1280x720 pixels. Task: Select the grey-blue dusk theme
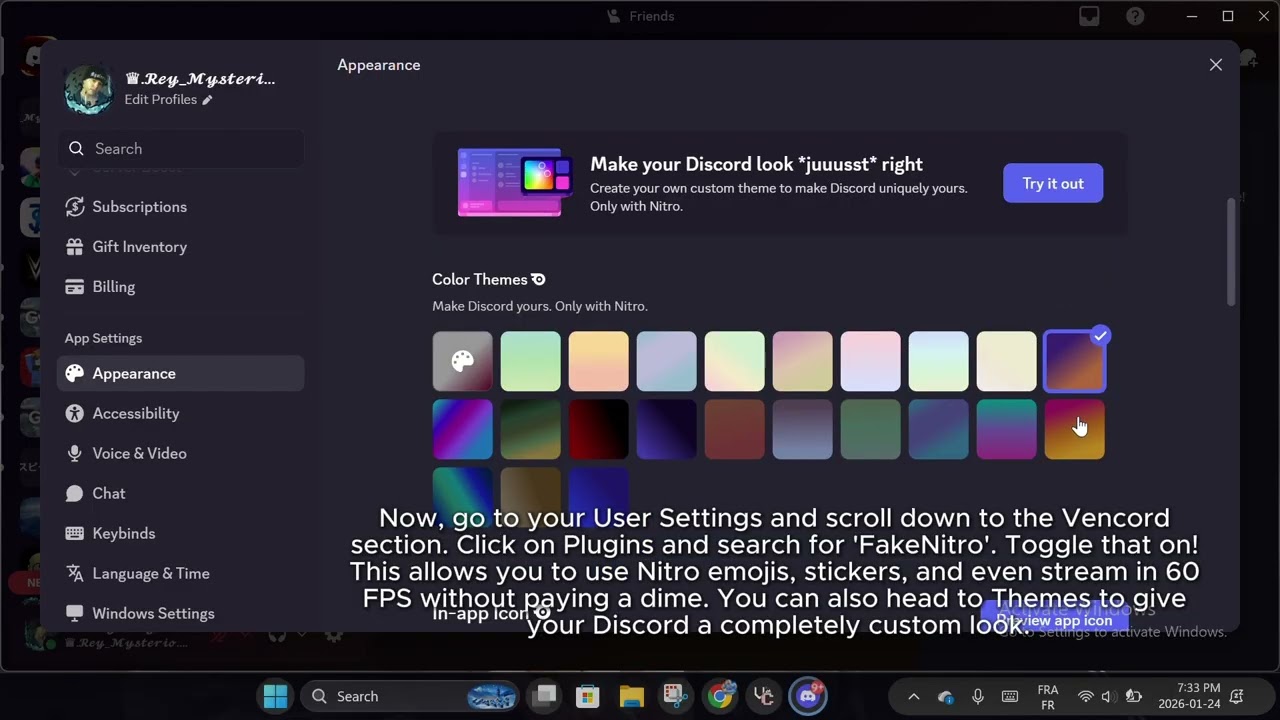tap(803, 430)
